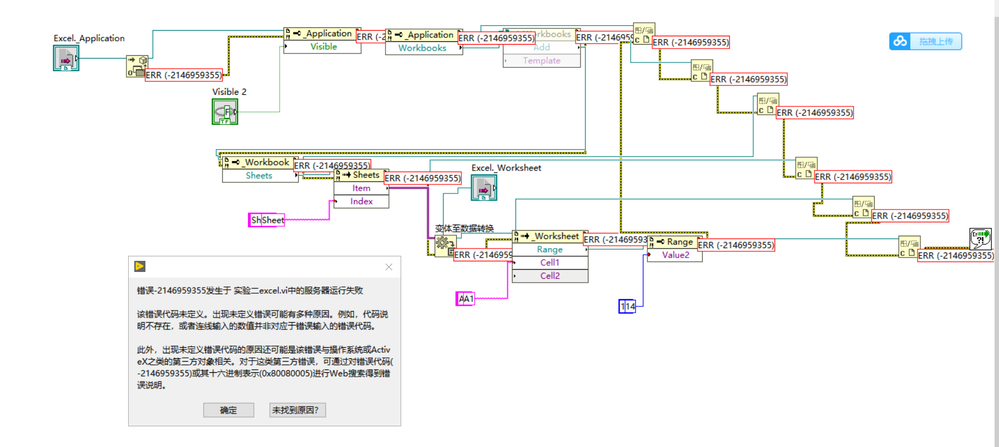
Task: Click the cloud upload icon
Action: click(x=900, y=41)
